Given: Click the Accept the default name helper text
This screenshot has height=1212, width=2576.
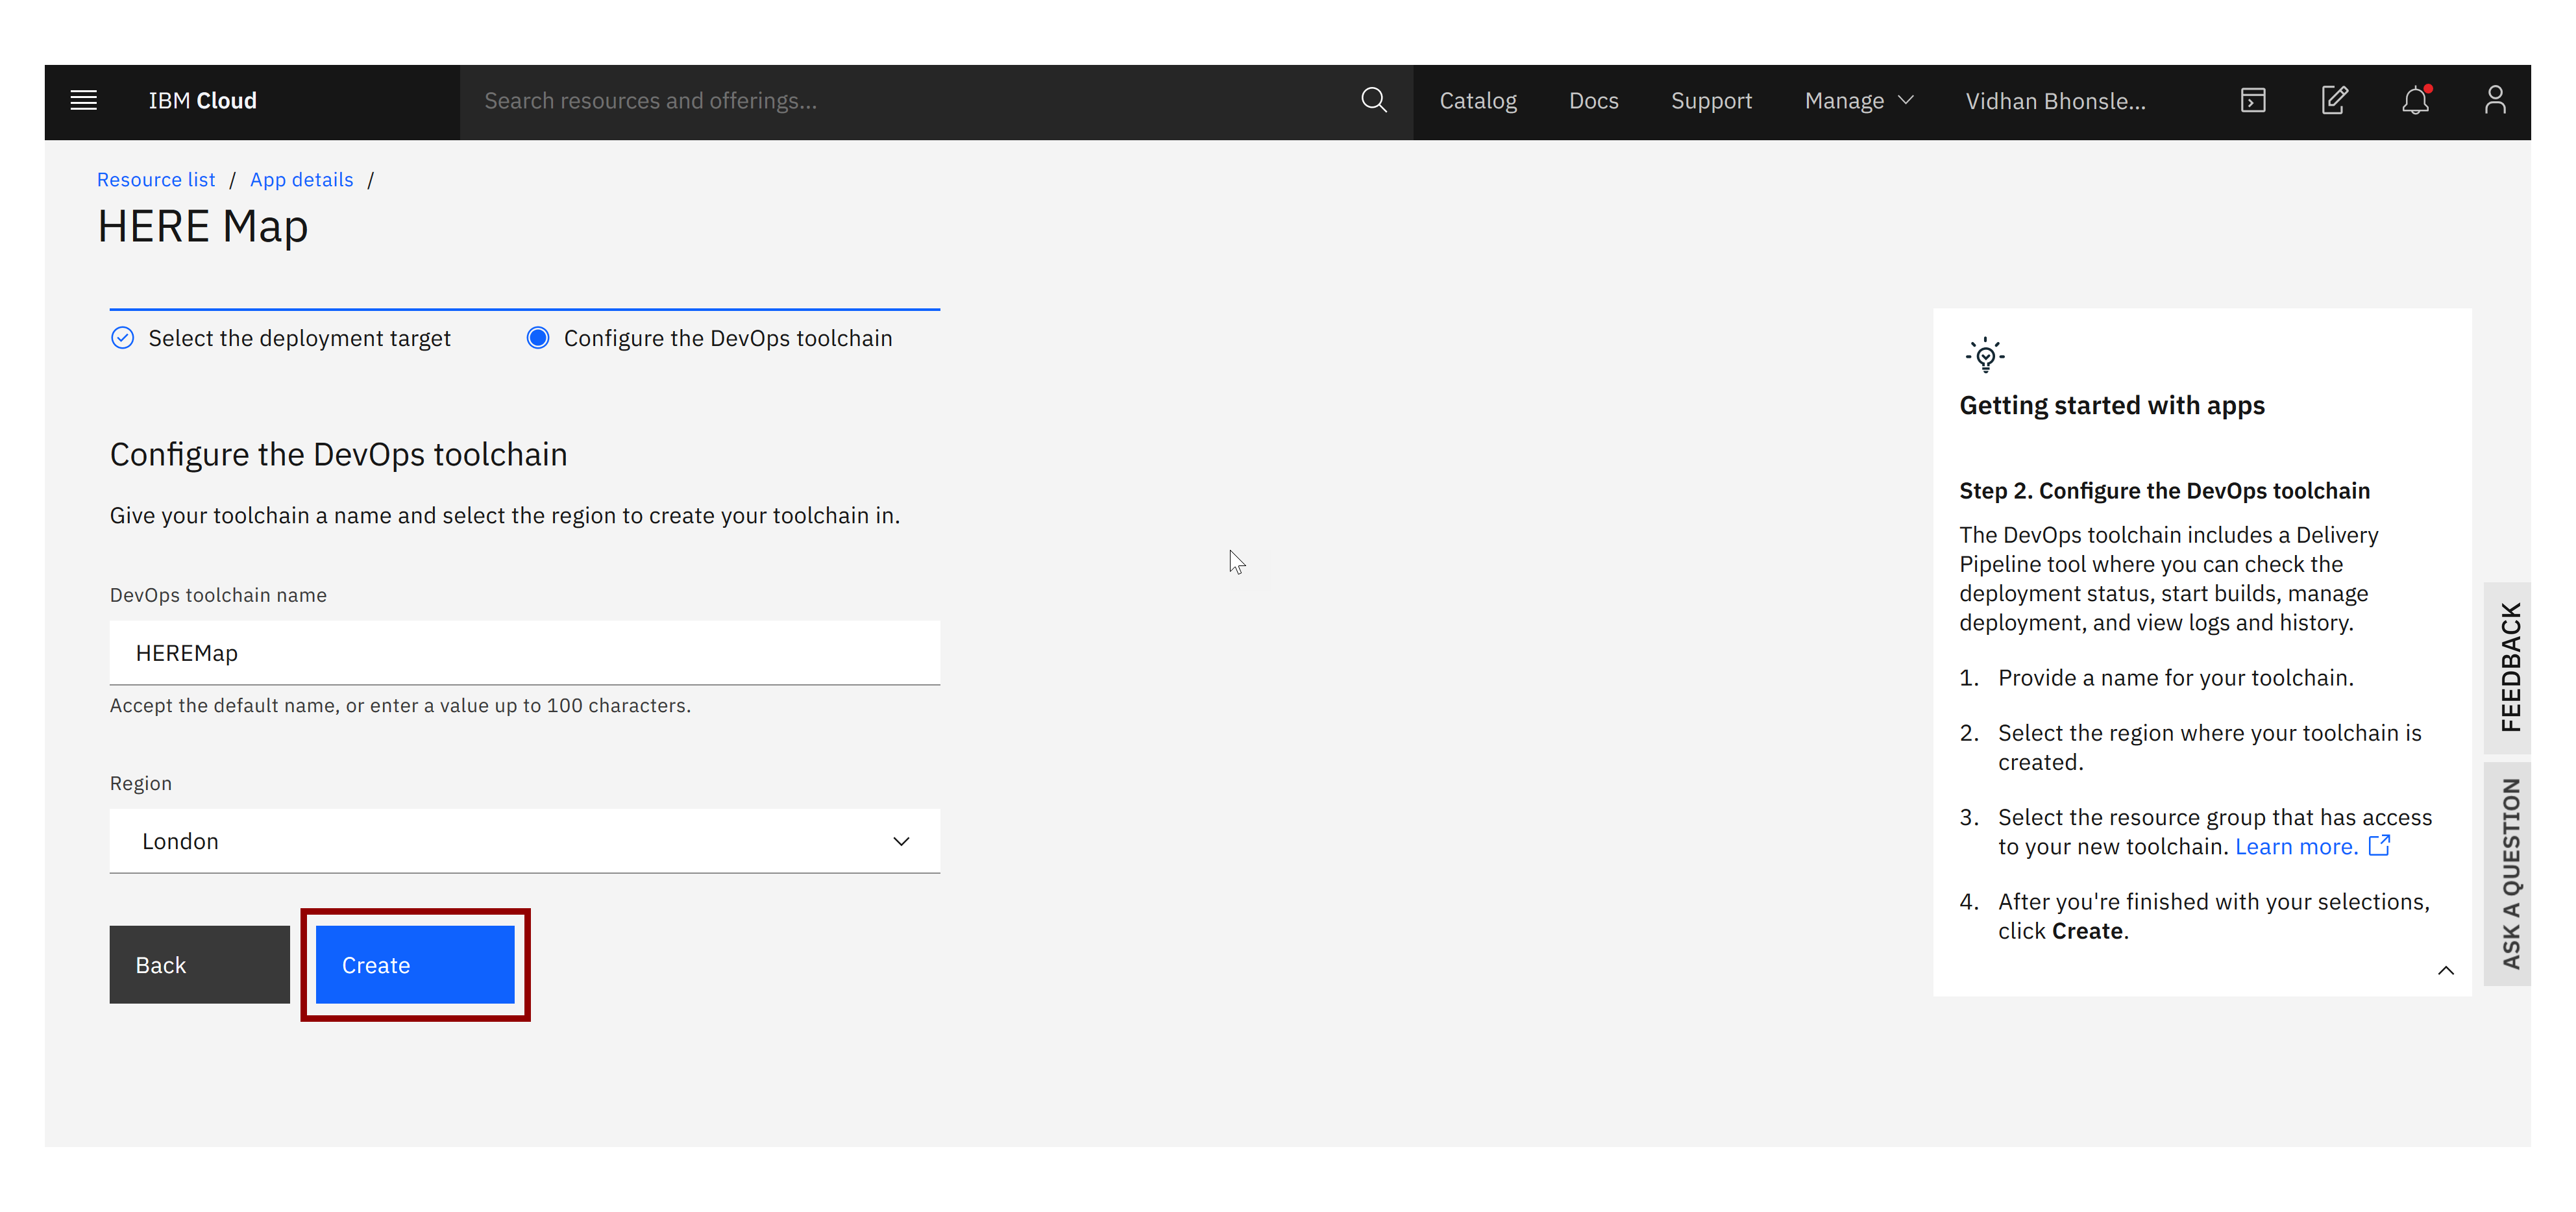Looking at the screenshot, I should coord(400,706).
